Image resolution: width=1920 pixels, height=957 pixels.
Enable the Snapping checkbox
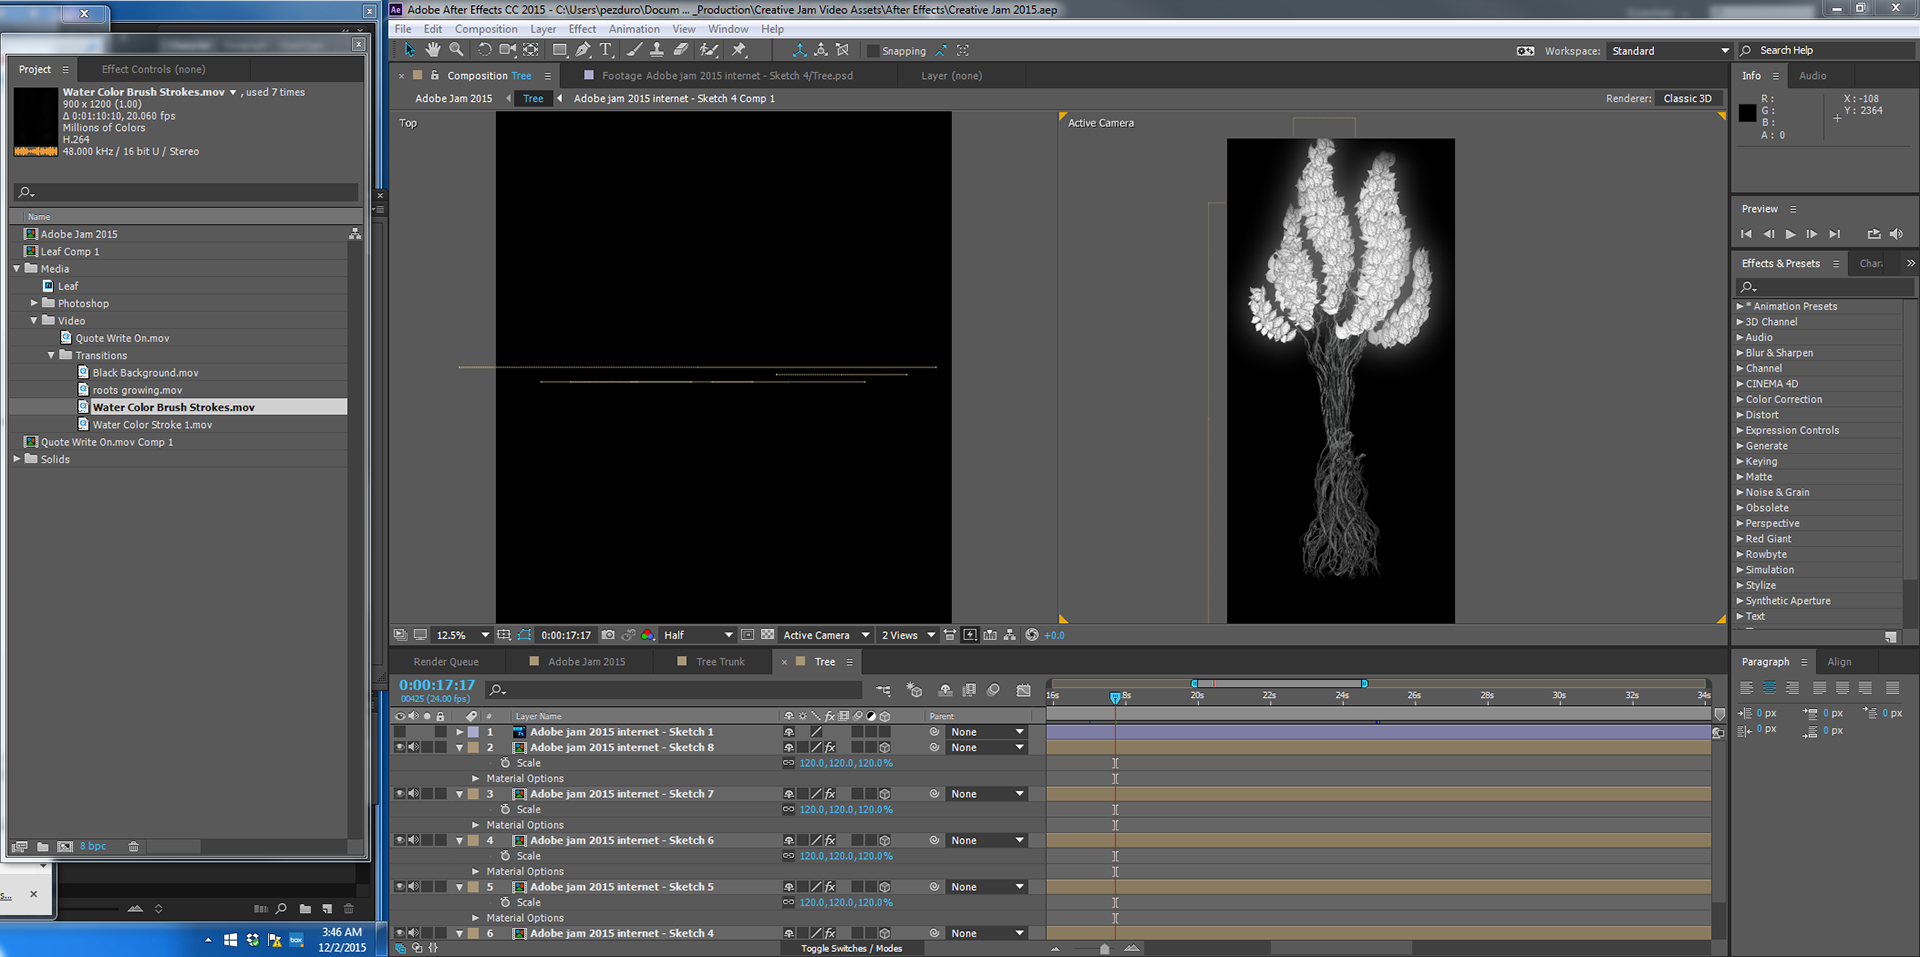pos(873,51)
